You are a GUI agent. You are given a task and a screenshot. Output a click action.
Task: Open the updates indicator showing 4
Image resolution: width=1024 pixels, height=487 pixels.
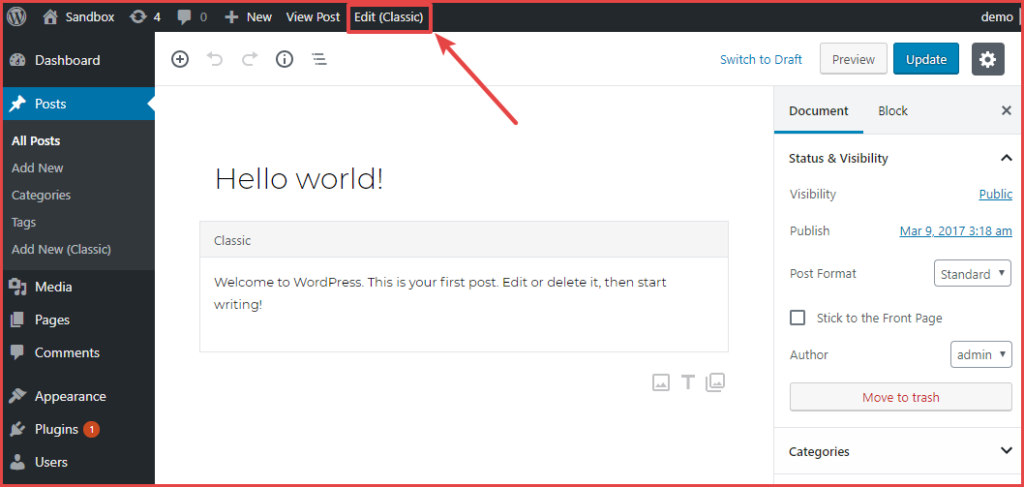pos(145,17)
